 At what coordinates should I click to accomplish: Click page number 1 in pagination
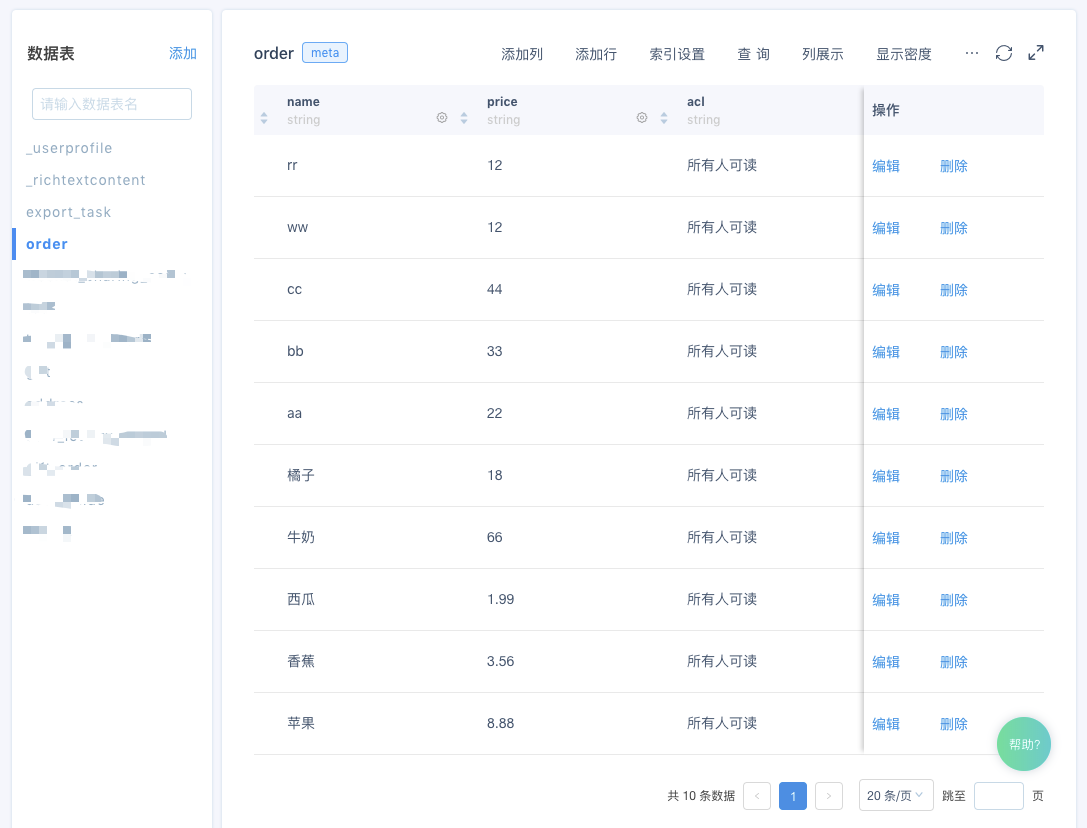point(792,795)
